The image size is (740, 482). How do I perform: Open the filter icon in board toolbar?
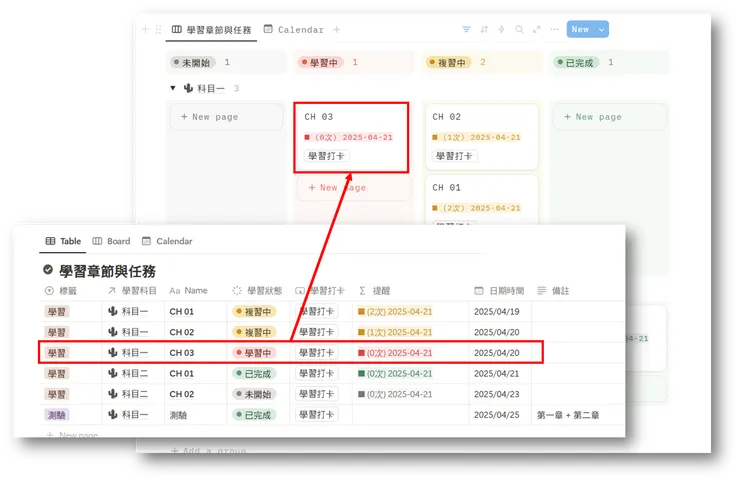coord(466,29)
